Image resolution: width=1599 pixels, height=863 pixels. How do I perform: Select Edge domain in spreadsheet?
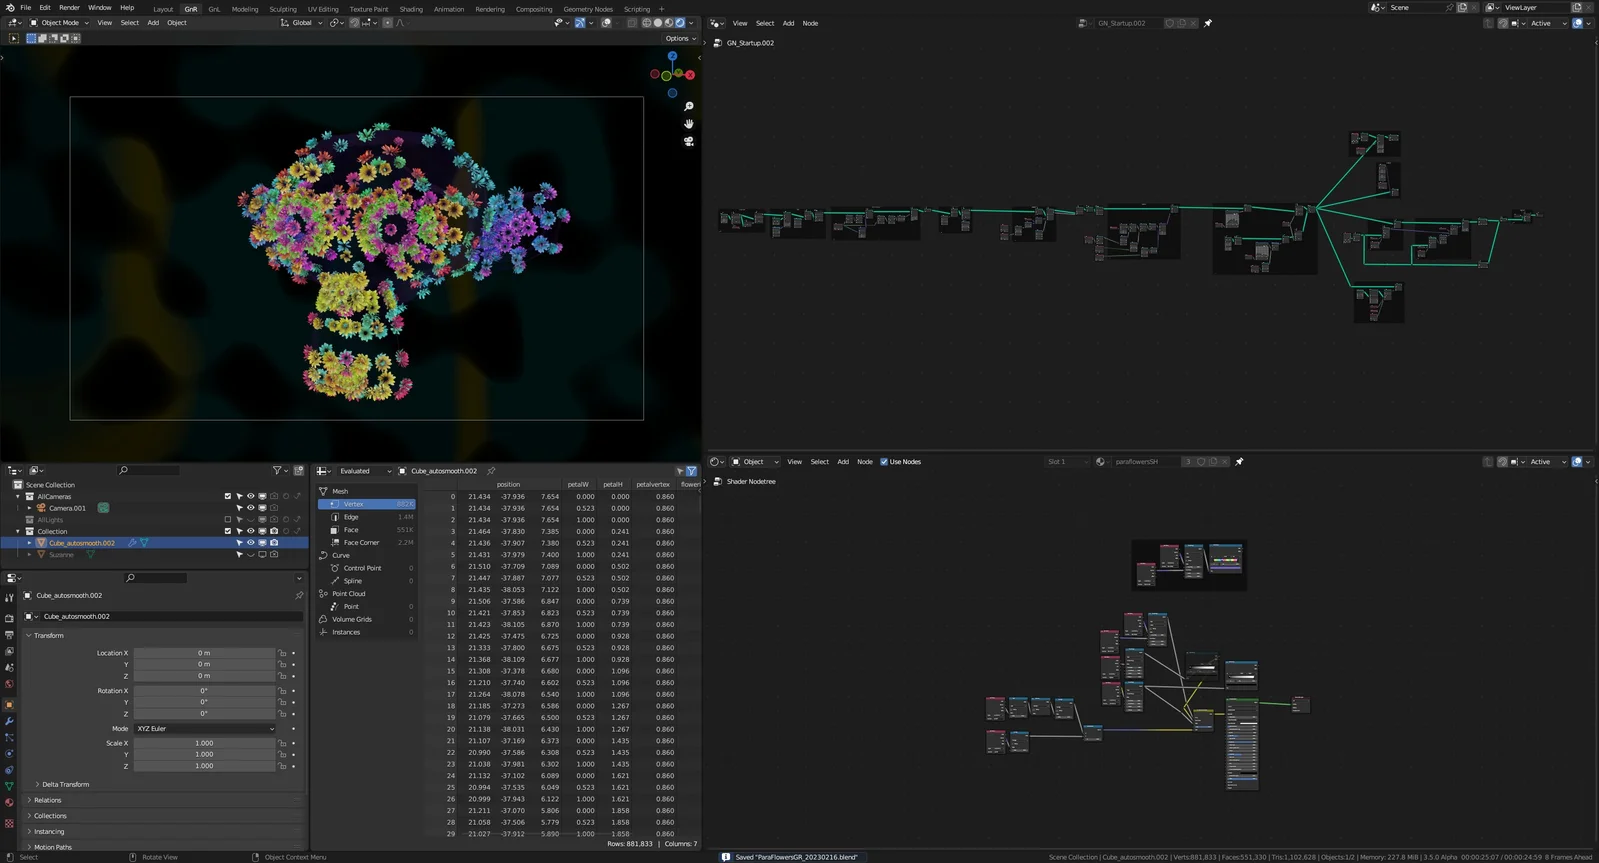(366, 517)
